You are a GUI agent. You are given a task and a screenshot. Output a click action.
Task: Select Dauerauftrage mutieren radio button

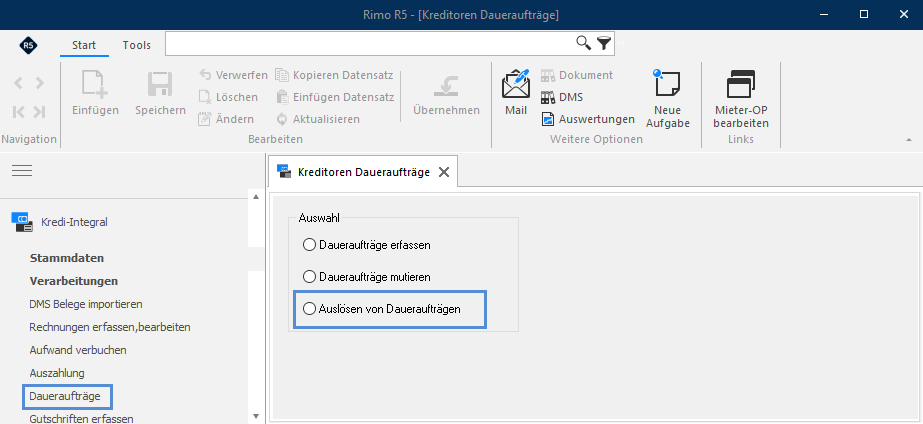pos(309,276)
